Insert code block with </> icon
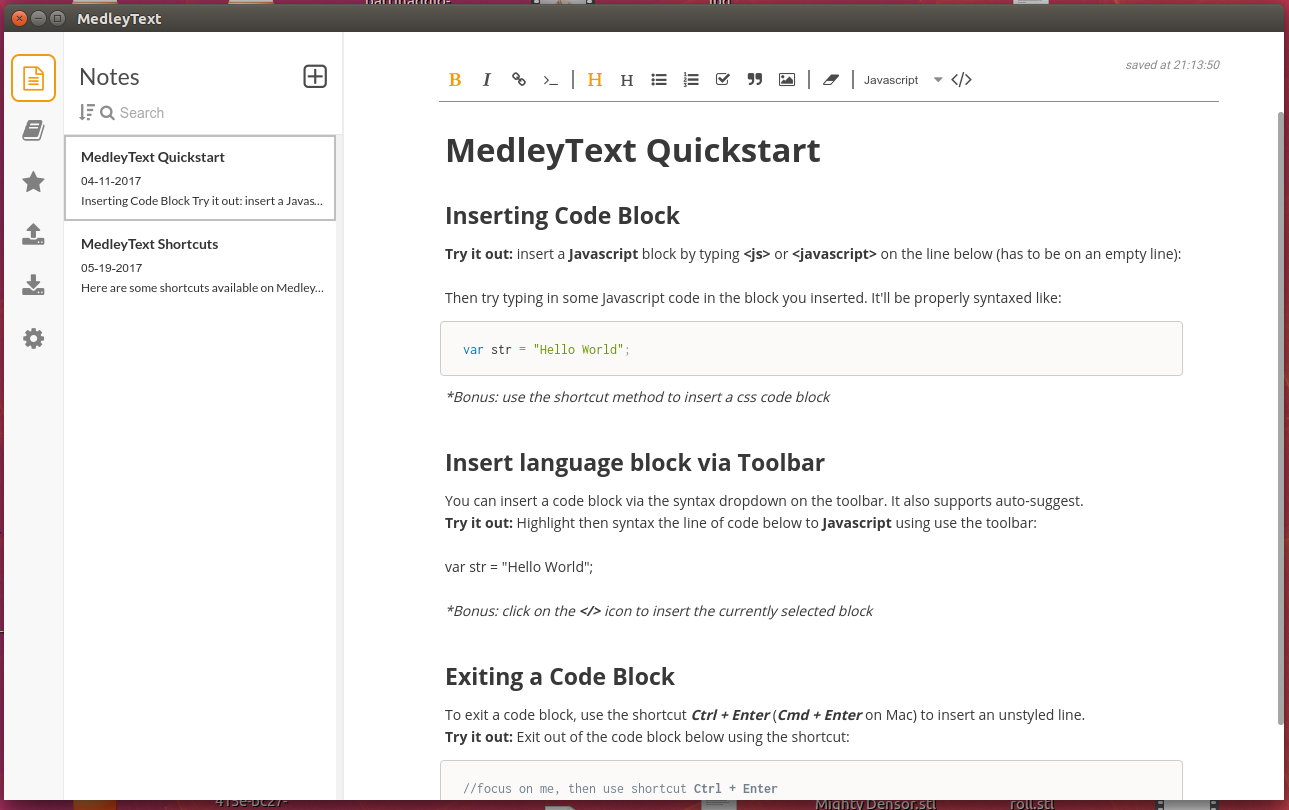Screen dimensions: 1289x810 coord(961,80)
